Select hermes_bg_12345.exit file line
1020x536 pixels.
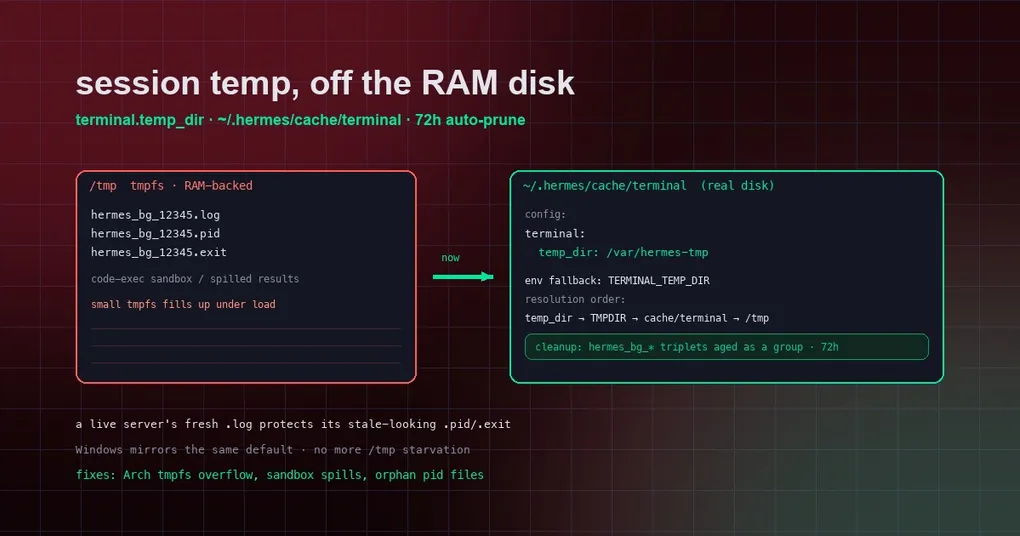(159, 252)
